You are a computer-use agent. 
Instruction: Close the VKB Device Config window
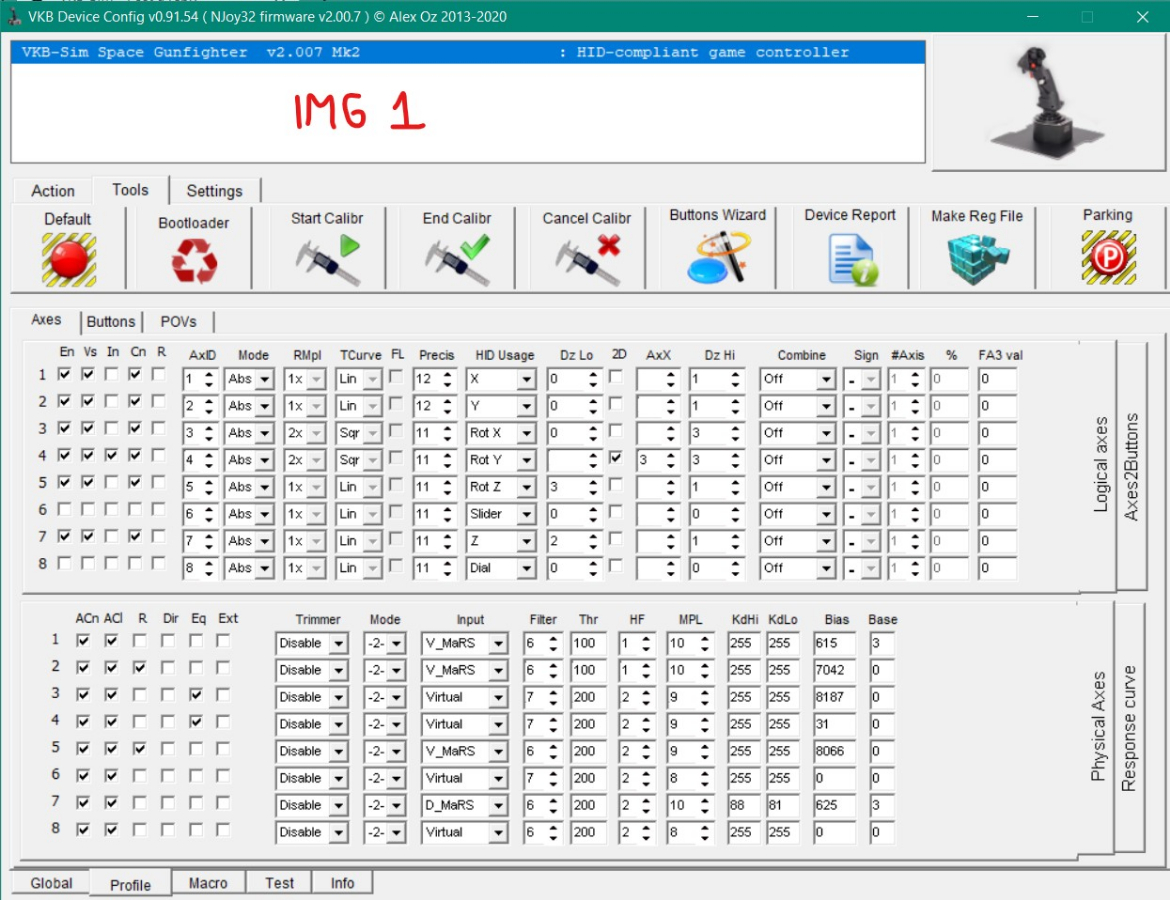(1142, 16)
